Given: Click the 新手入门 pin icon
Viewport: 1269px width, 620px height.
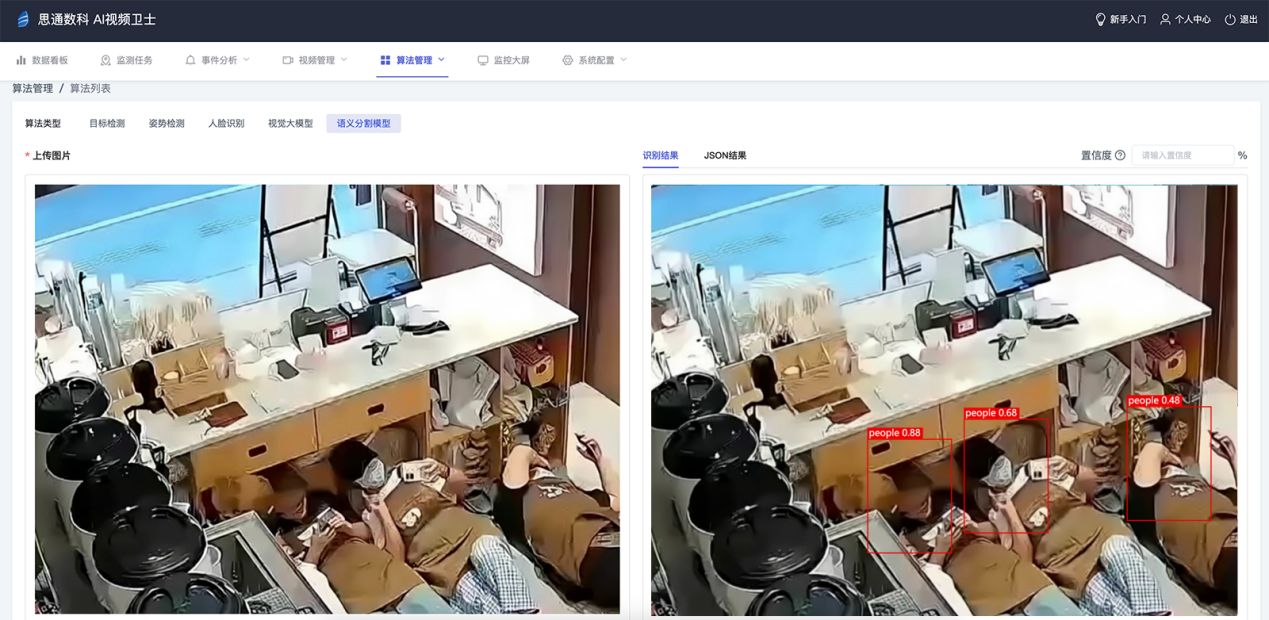Looking at the screenshot, I should coord(1099,19).
